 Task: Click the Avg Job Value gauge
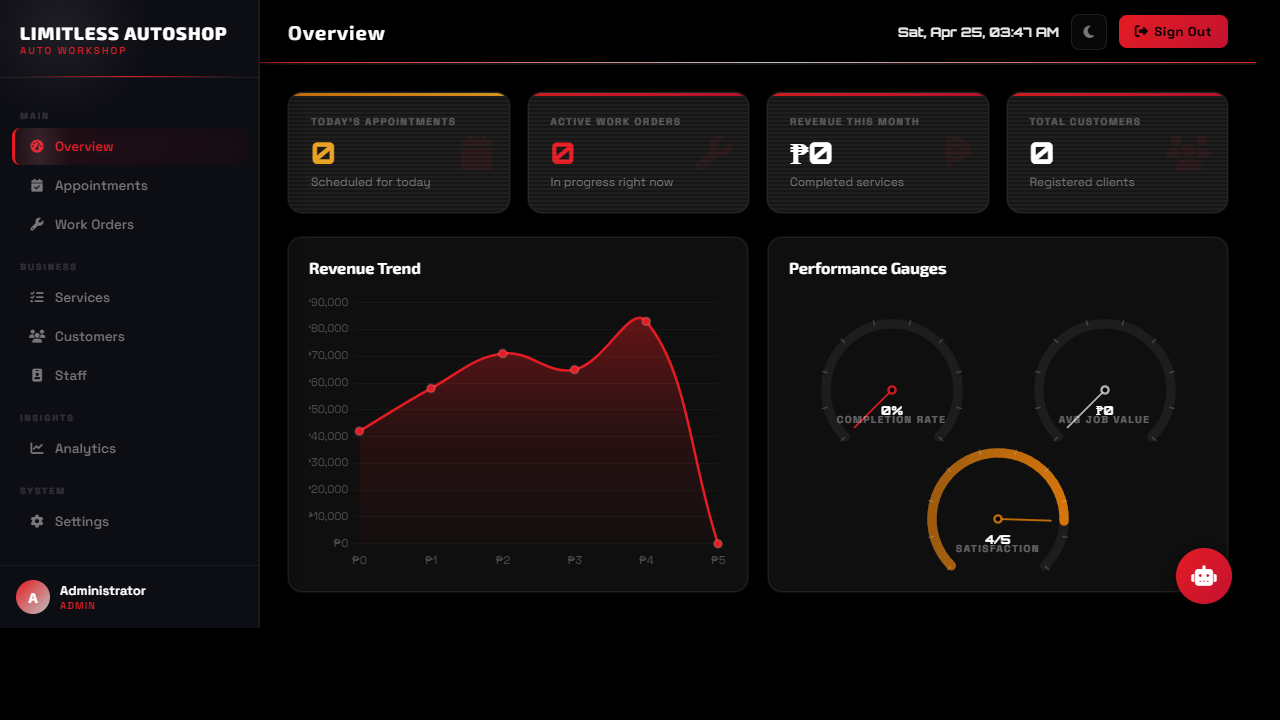1105,380
